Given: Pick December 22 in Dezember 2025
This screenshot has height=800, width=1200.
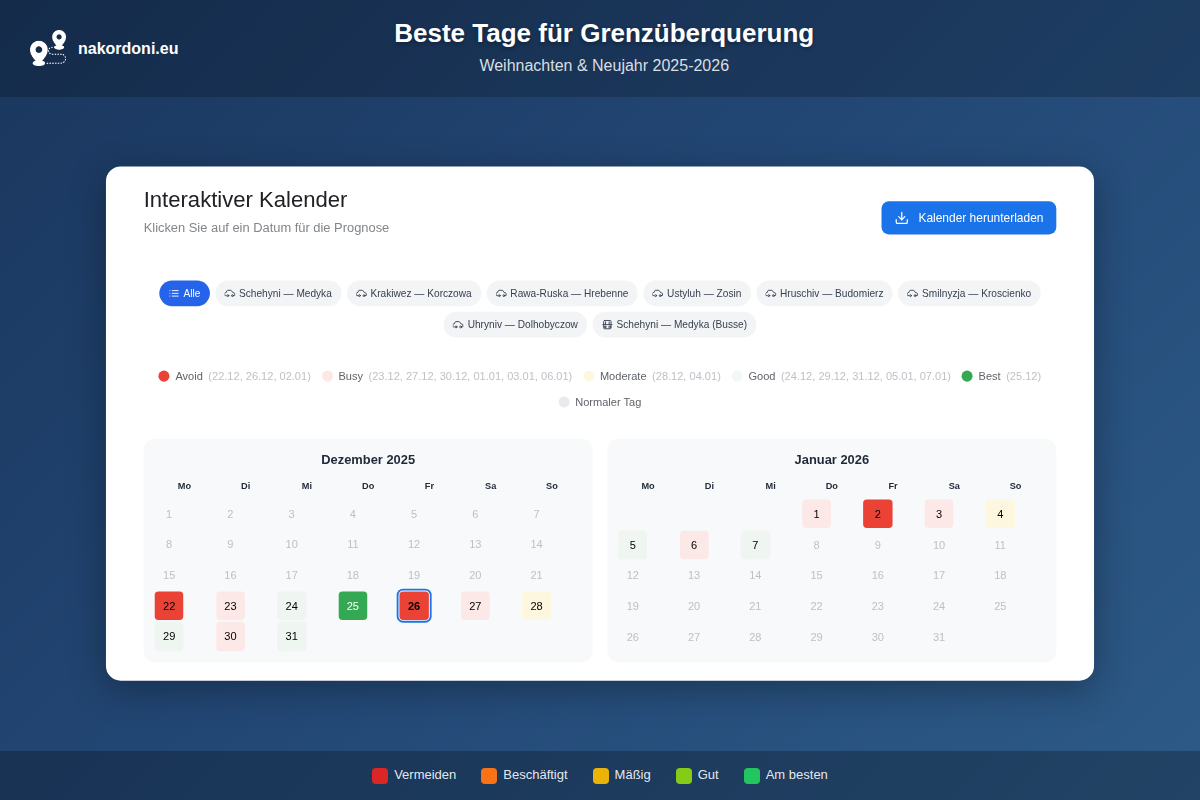Looking at the screenshot, I should [169, 606].
